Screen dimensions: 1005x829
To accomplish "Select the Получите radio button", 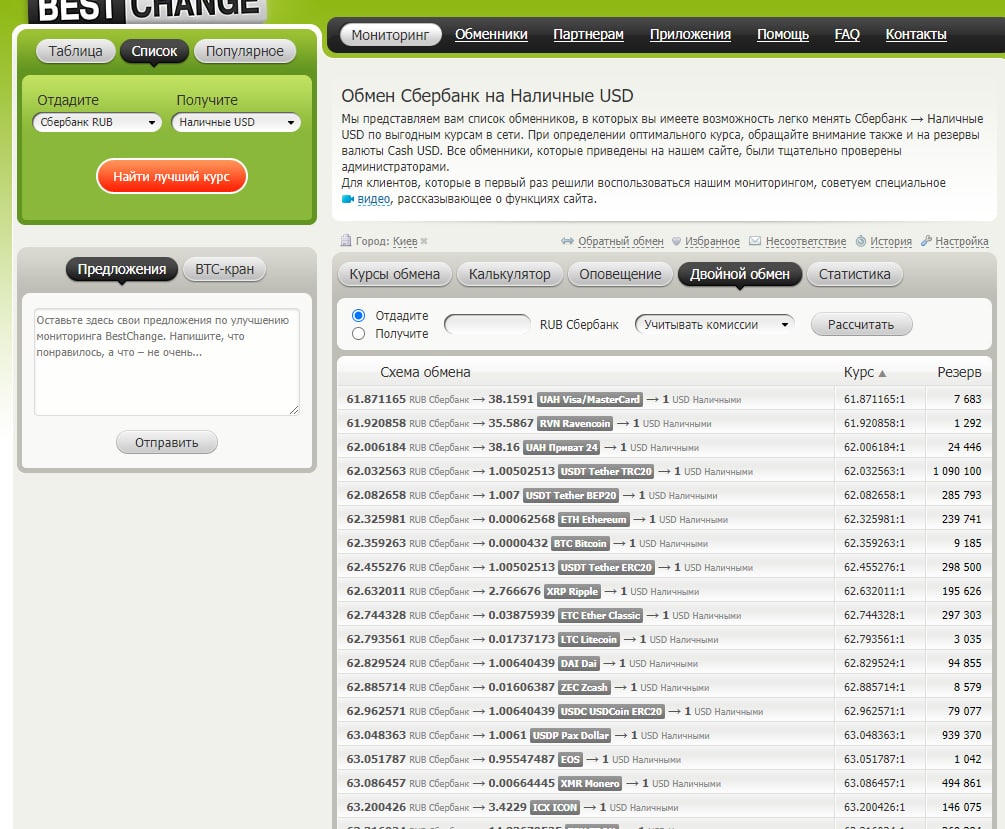I will pos(358,333).
